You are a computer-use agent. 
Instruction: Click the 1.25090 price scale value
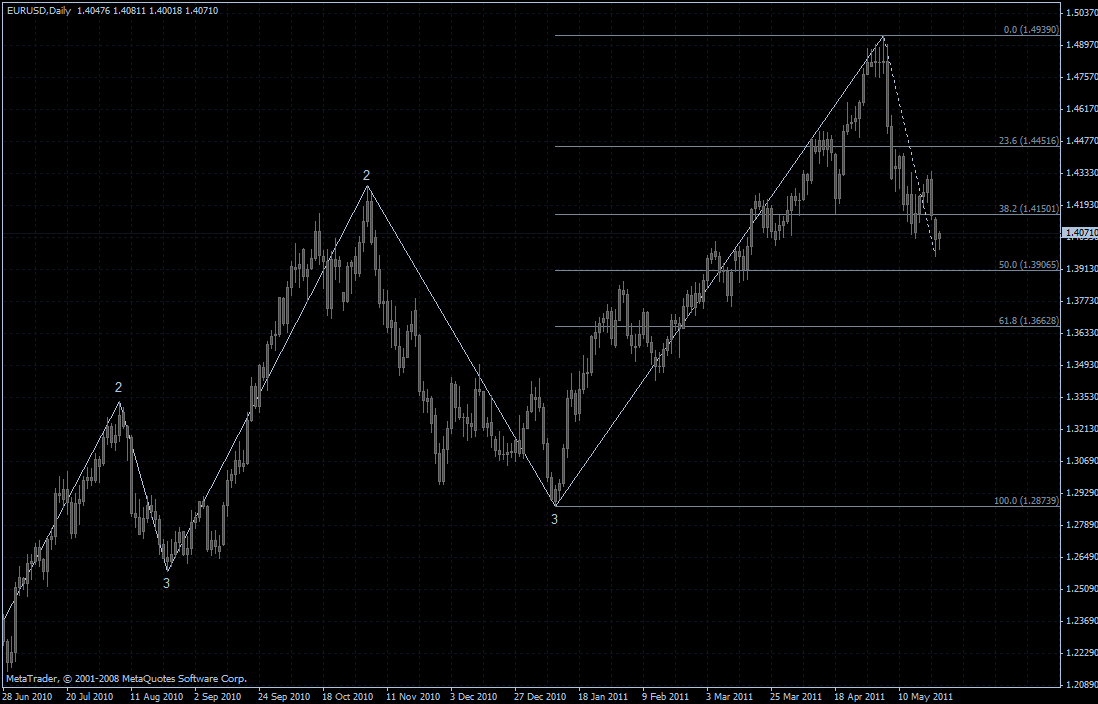(1082, 589)
